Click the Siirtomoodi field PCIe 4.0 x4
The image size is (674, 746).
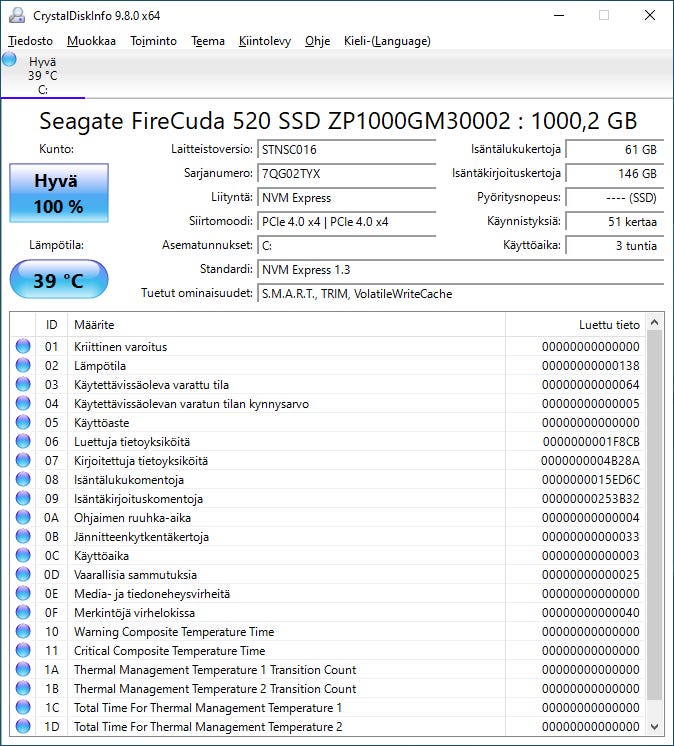346,222
